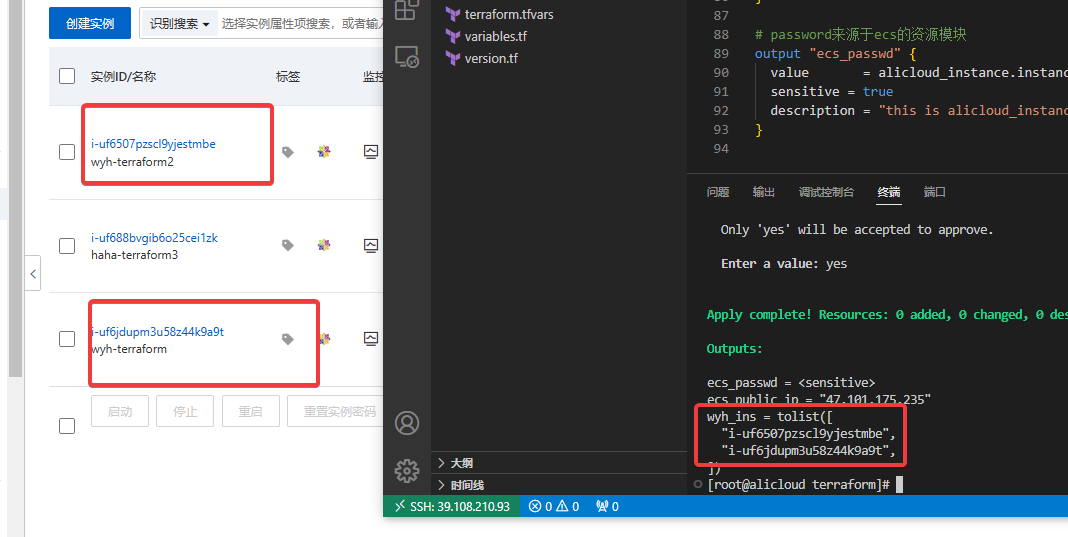Expand the 大纲 section

click(559, 463)
